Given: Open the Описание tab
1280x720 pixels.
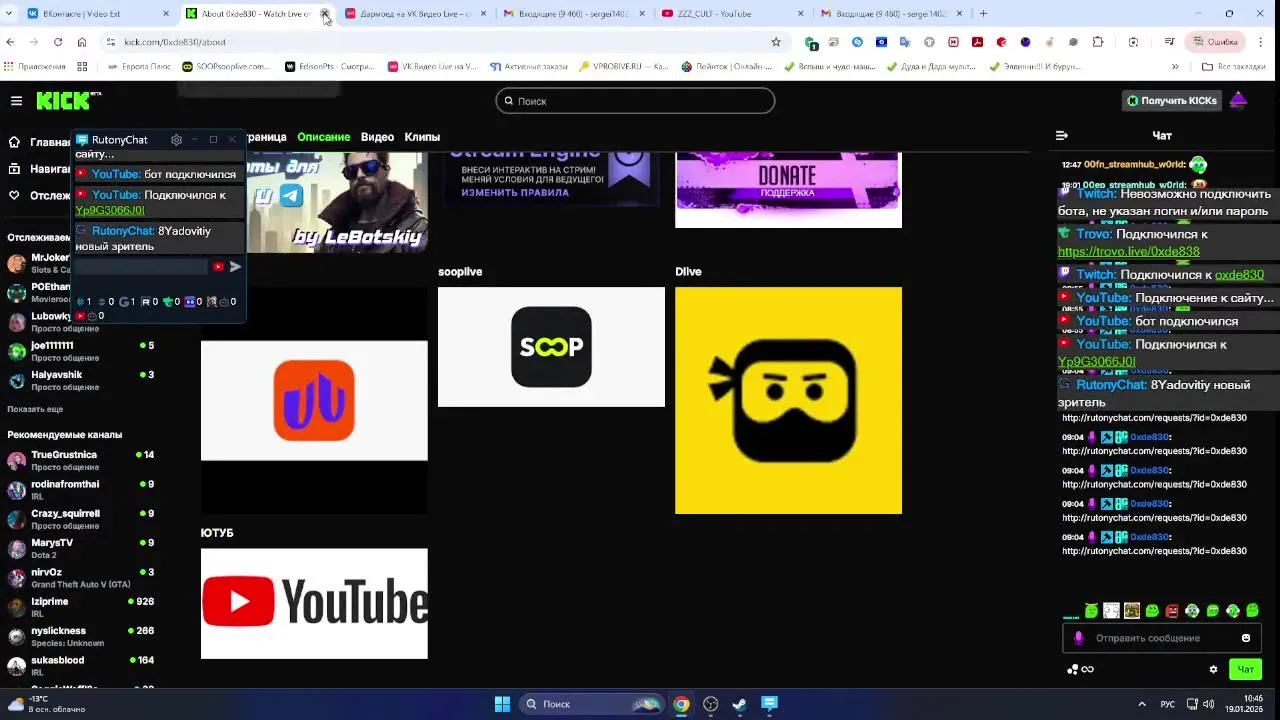Looking at the screenshot, I should click(323, 137).
